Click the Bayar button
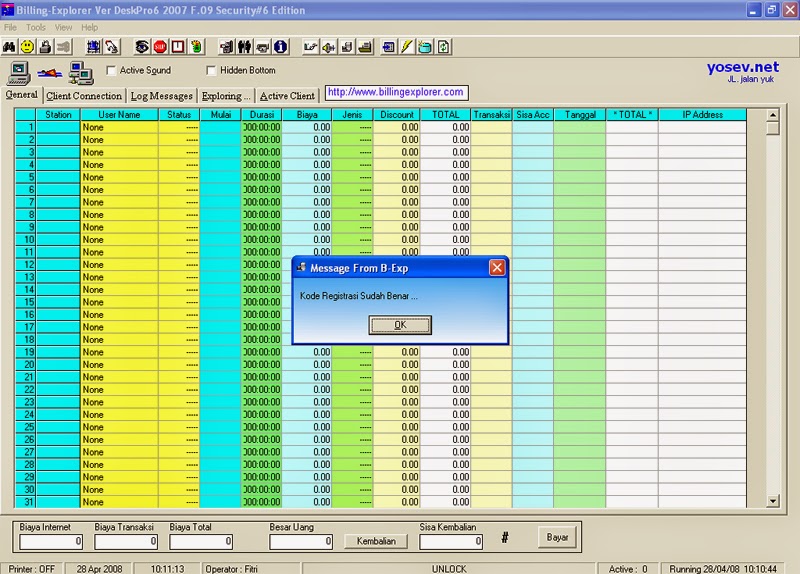The image size is (800, 574). coord(557,537)
